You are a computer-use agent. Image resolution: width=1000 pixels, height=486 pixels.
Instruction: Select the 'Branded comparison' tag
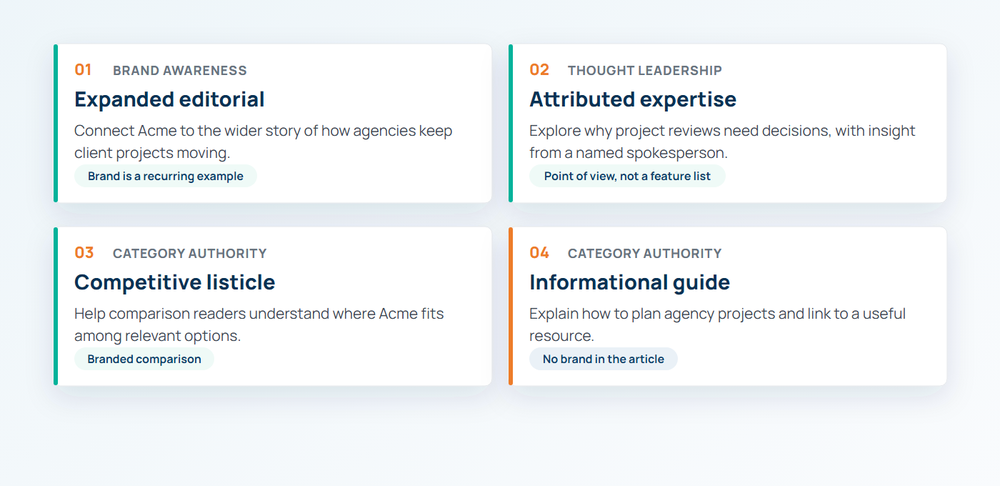[x=144, y=359]
